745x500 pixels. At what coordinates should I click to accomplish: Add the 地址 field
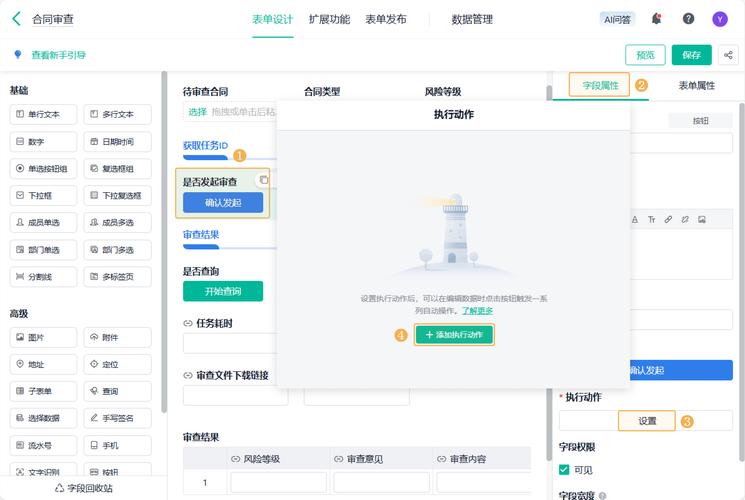pos(43,365)
